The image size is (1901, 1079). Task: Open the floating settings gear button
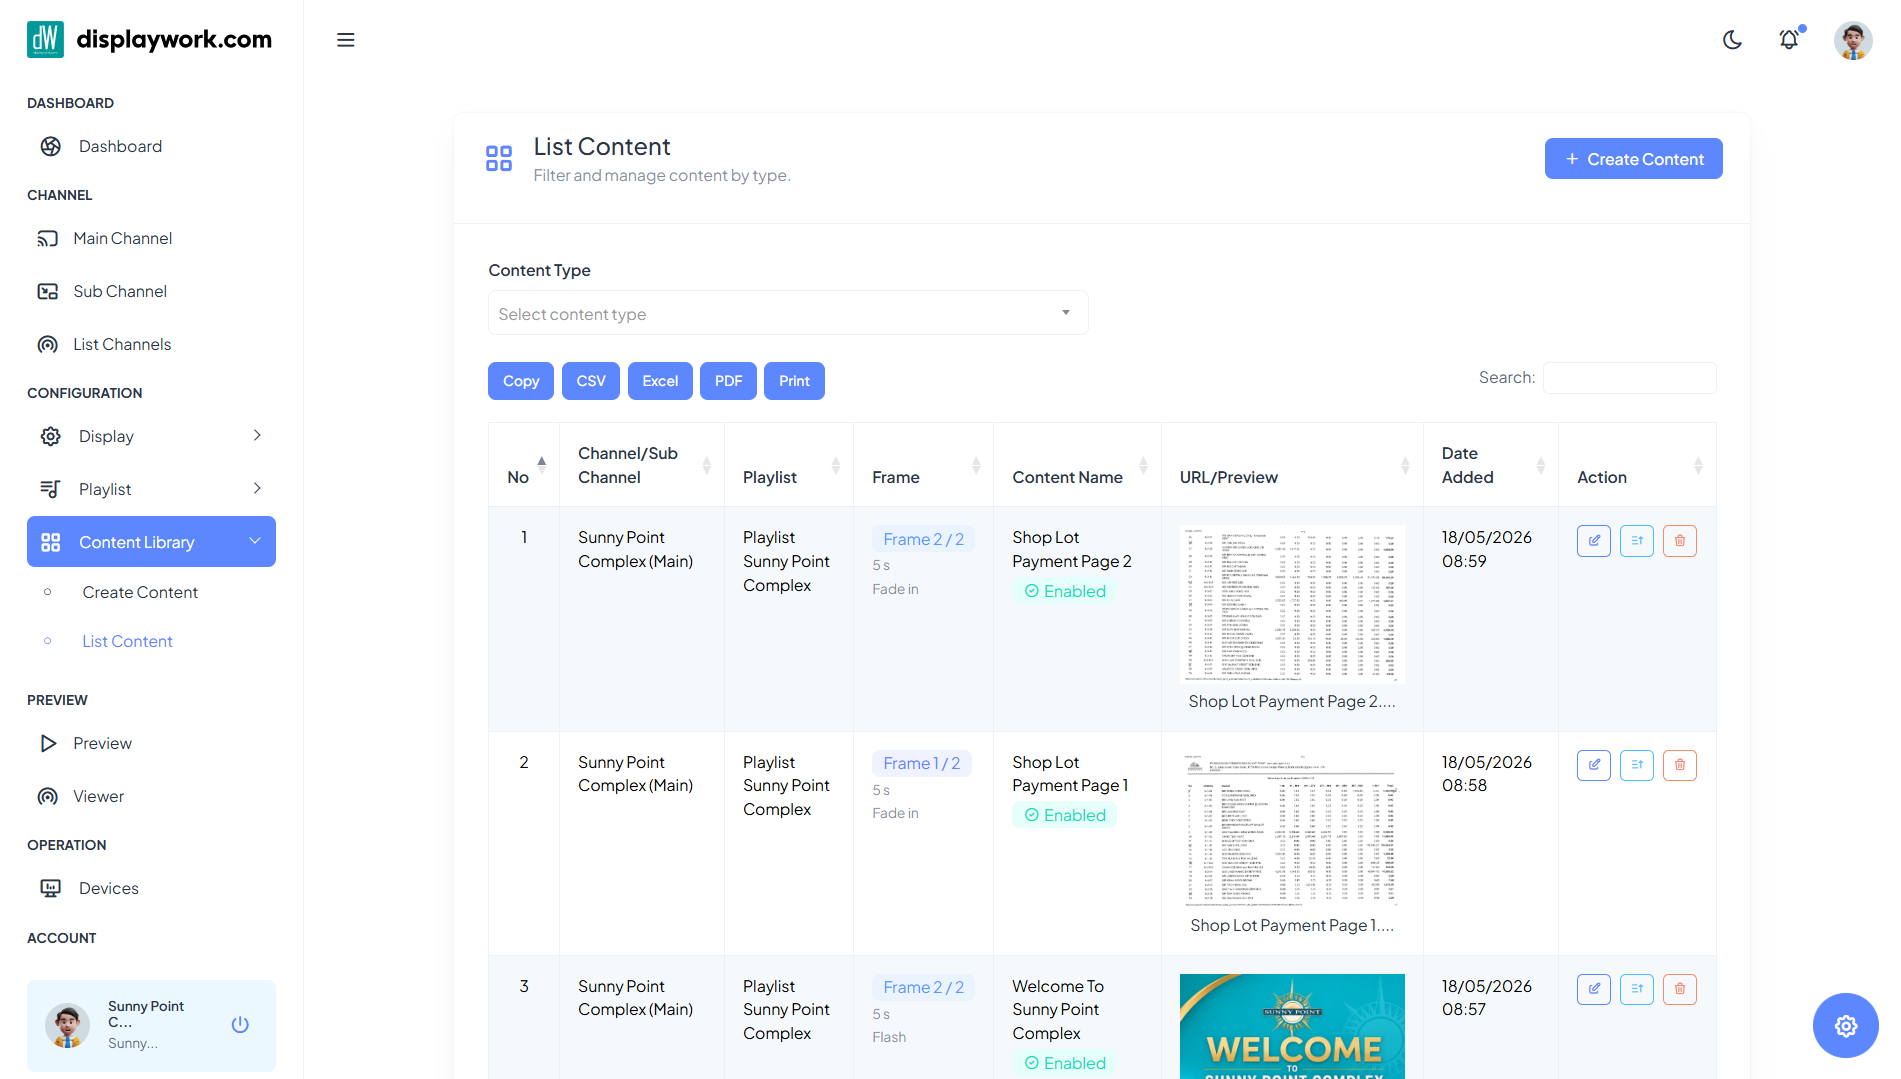1846,1025
